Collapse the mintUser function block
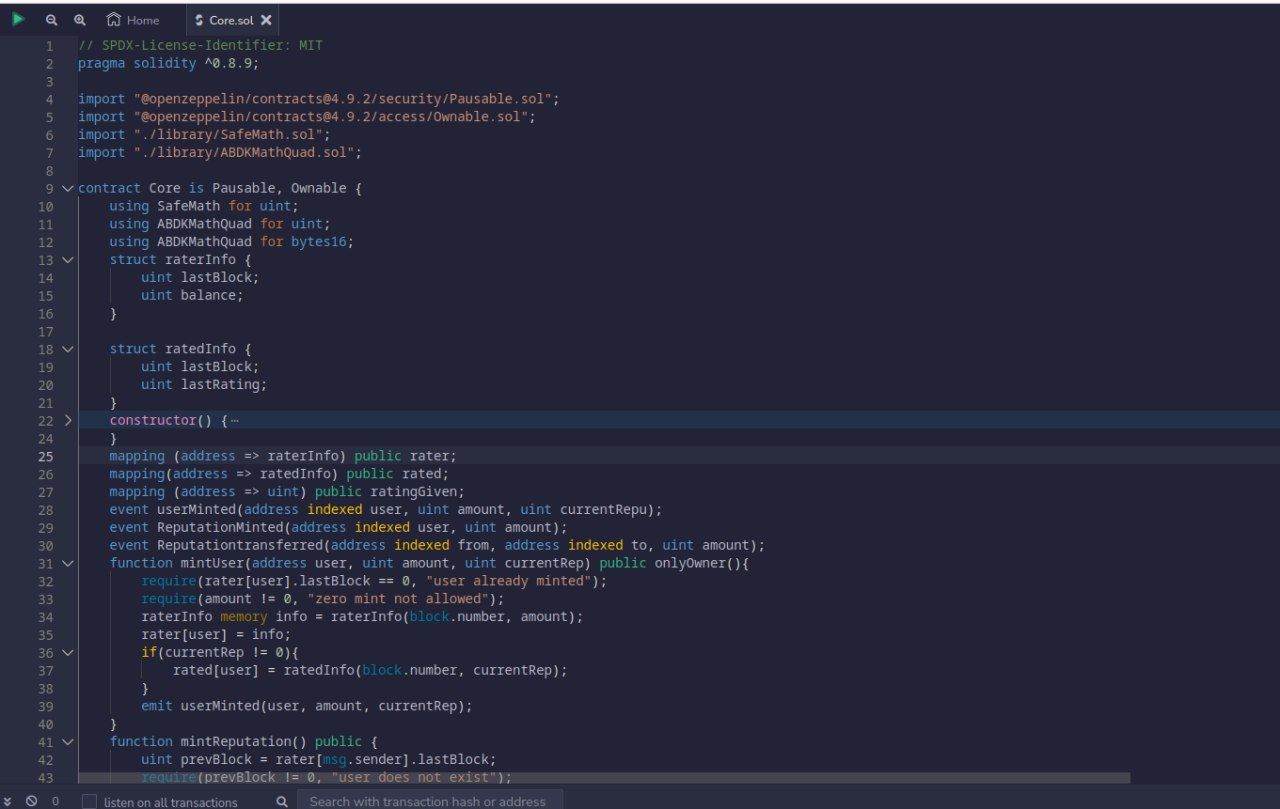Image resolution: width=1280 pixels, height=809 pixels. click(x=67, y=563)
